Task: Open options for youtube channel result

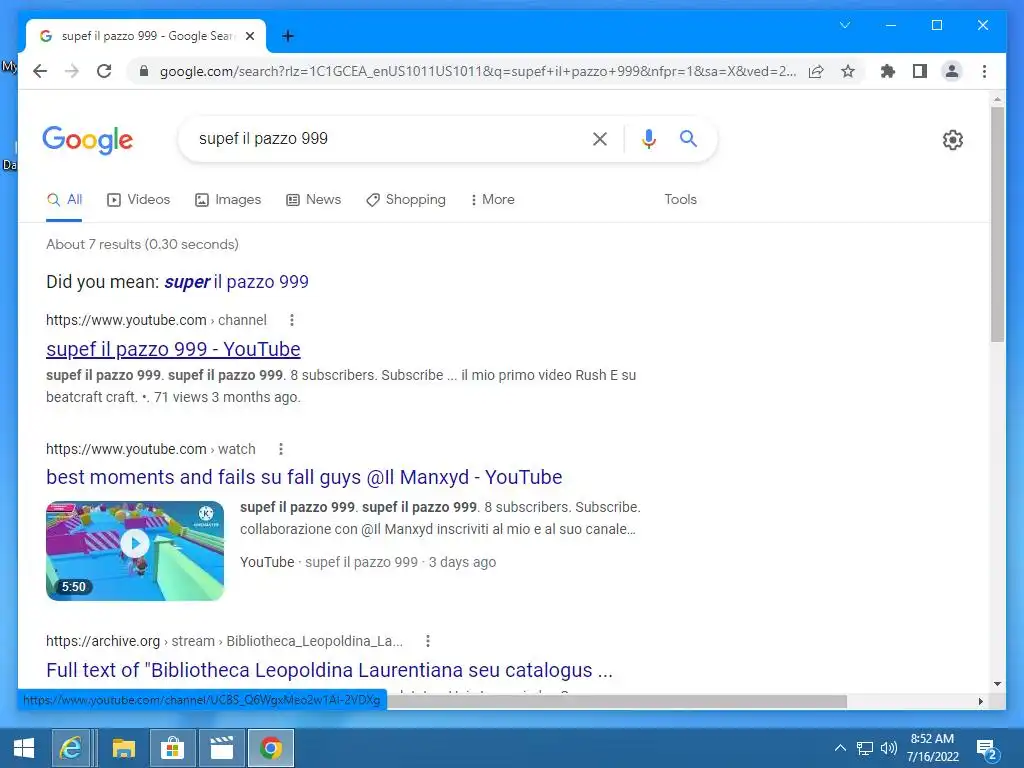Action: click(292, 320)
